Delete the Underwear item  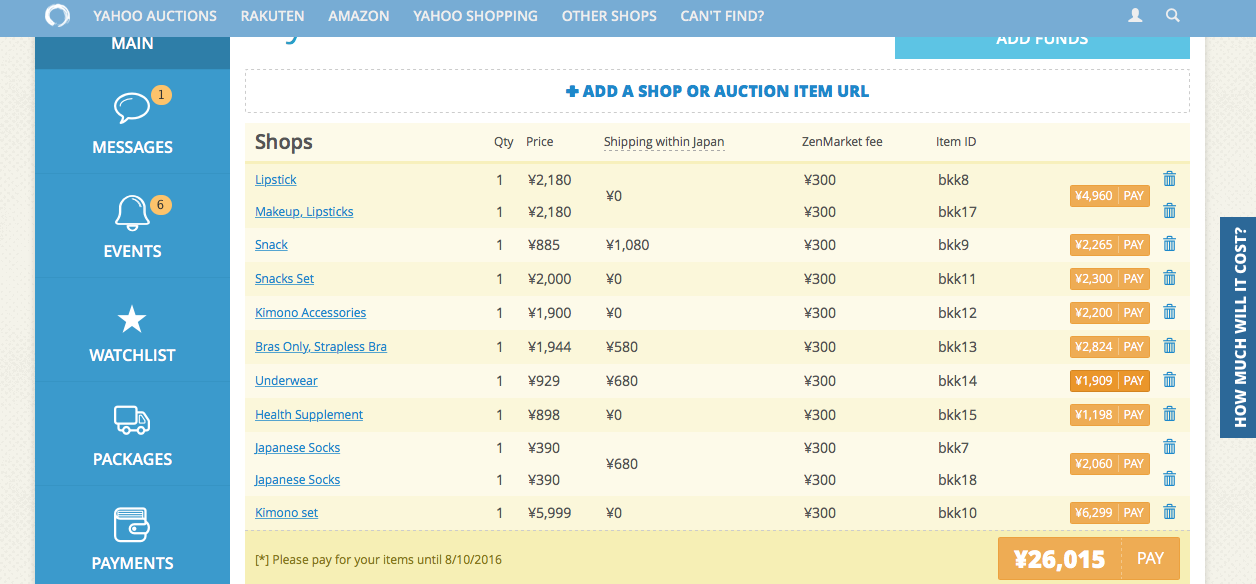tap(1169, 380)
